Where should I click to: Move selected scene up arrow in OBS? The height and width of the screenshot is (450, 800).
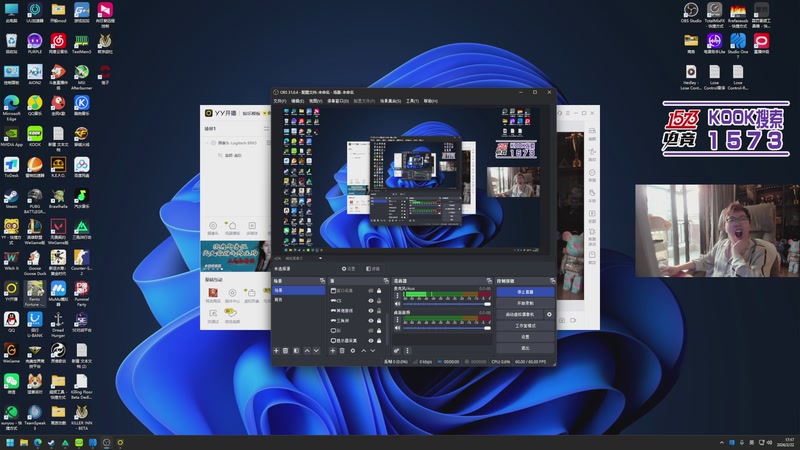tap(307, 351)
